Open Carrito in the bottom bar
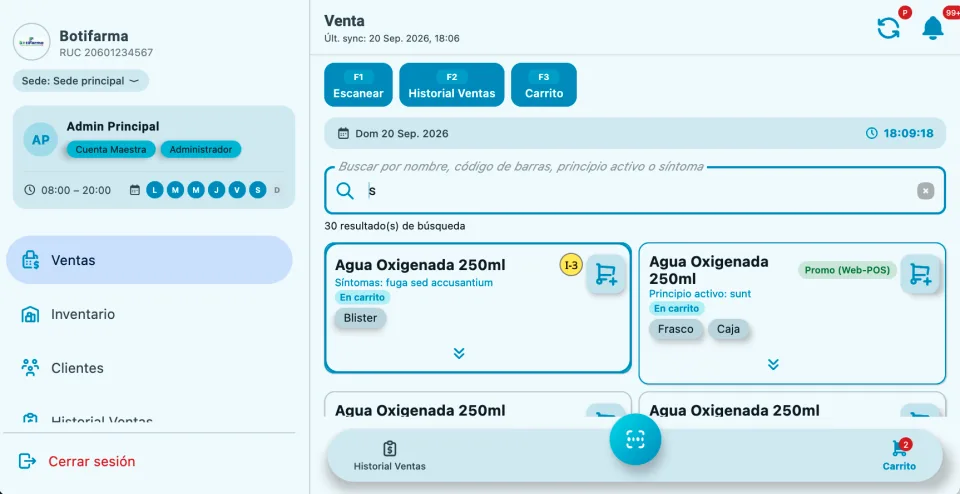 pos(899,455)
